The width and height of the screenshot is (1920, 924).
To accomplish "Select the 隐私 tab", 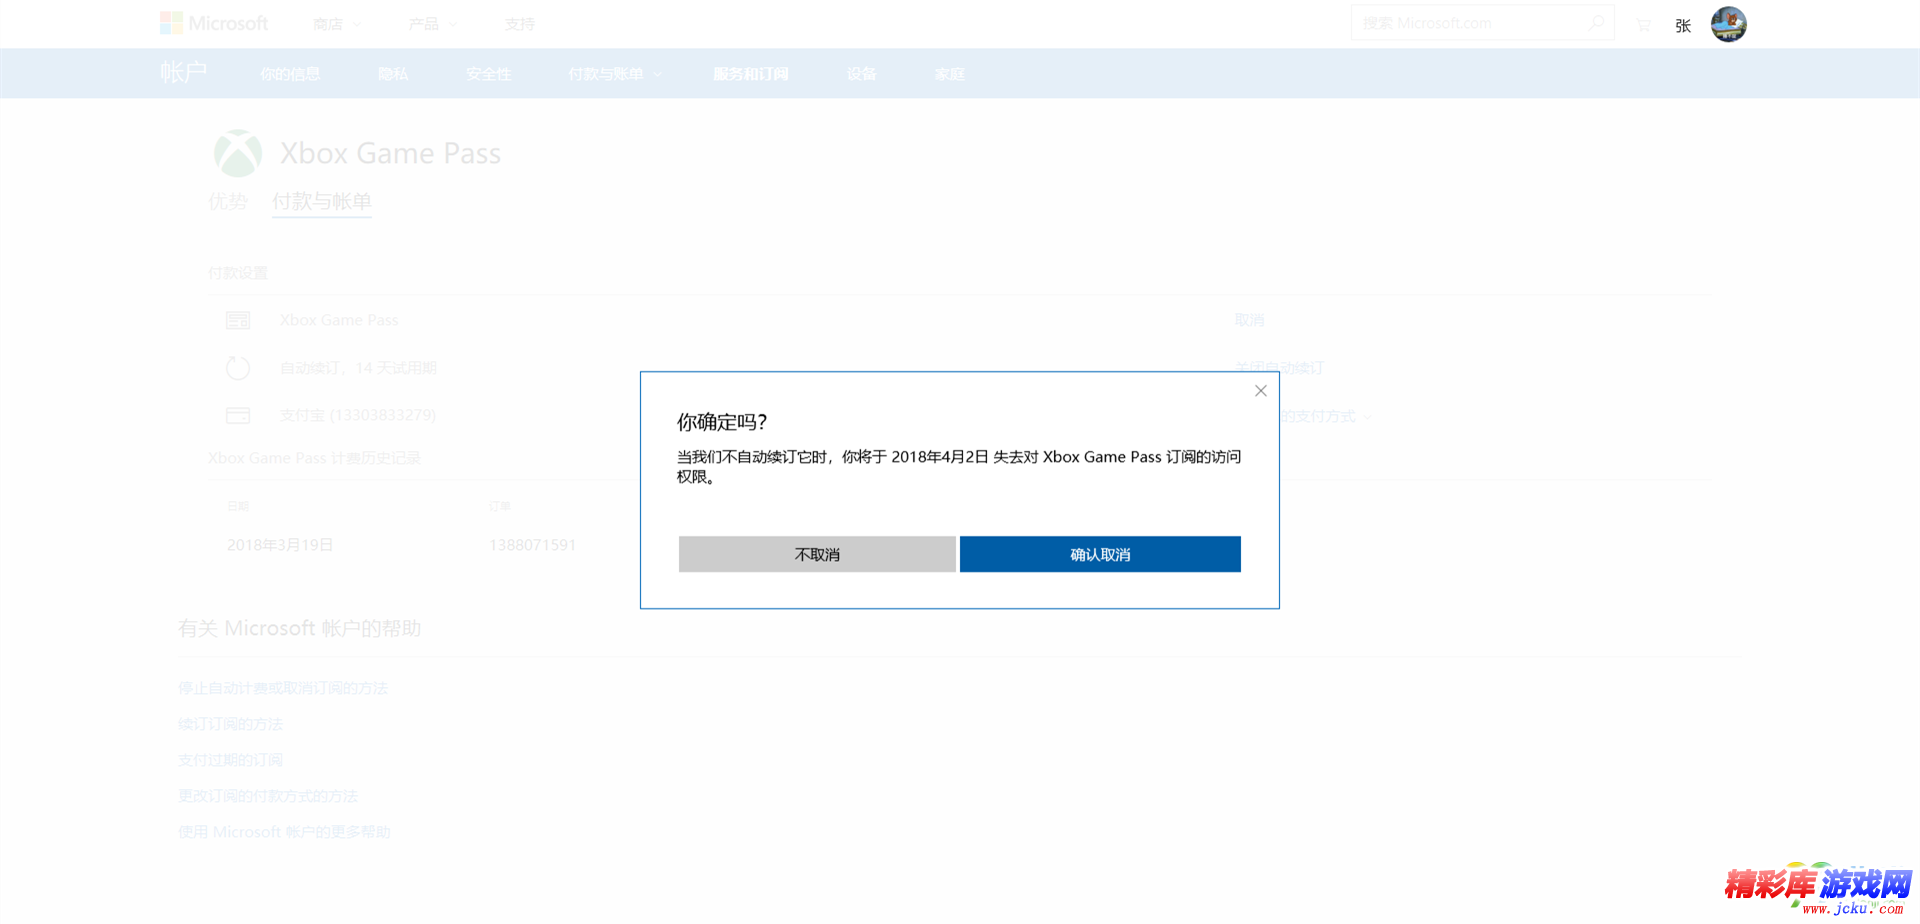I will [x=393, y=74].
